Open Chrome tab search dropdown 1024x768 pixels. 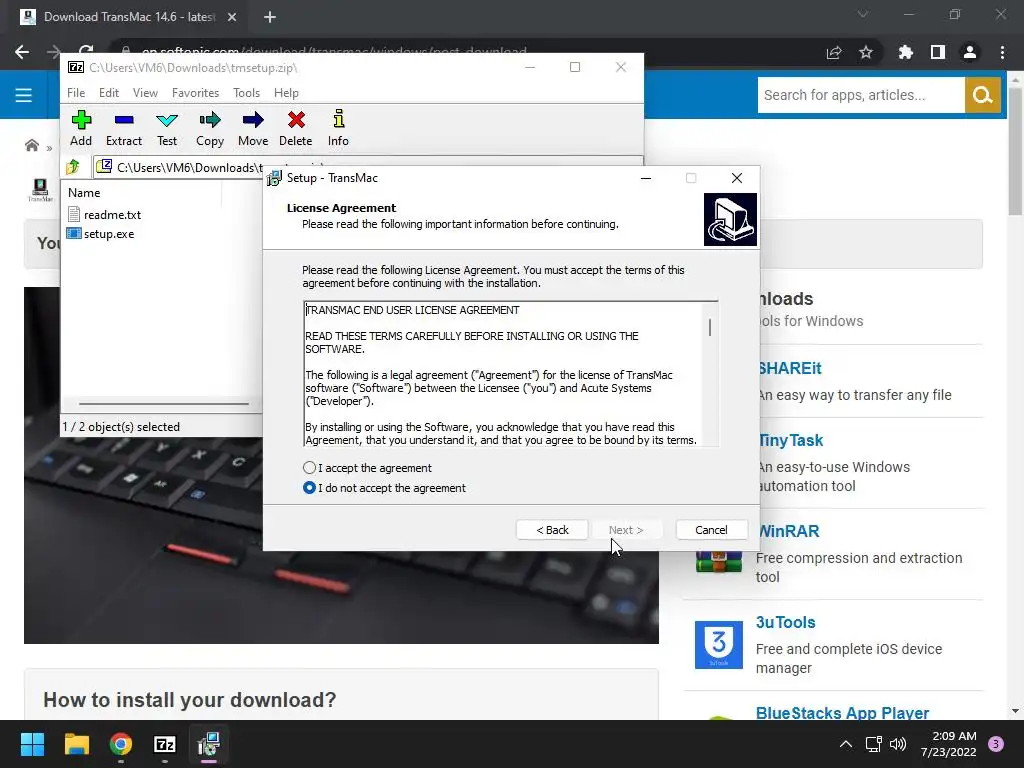tap(863, 14)
